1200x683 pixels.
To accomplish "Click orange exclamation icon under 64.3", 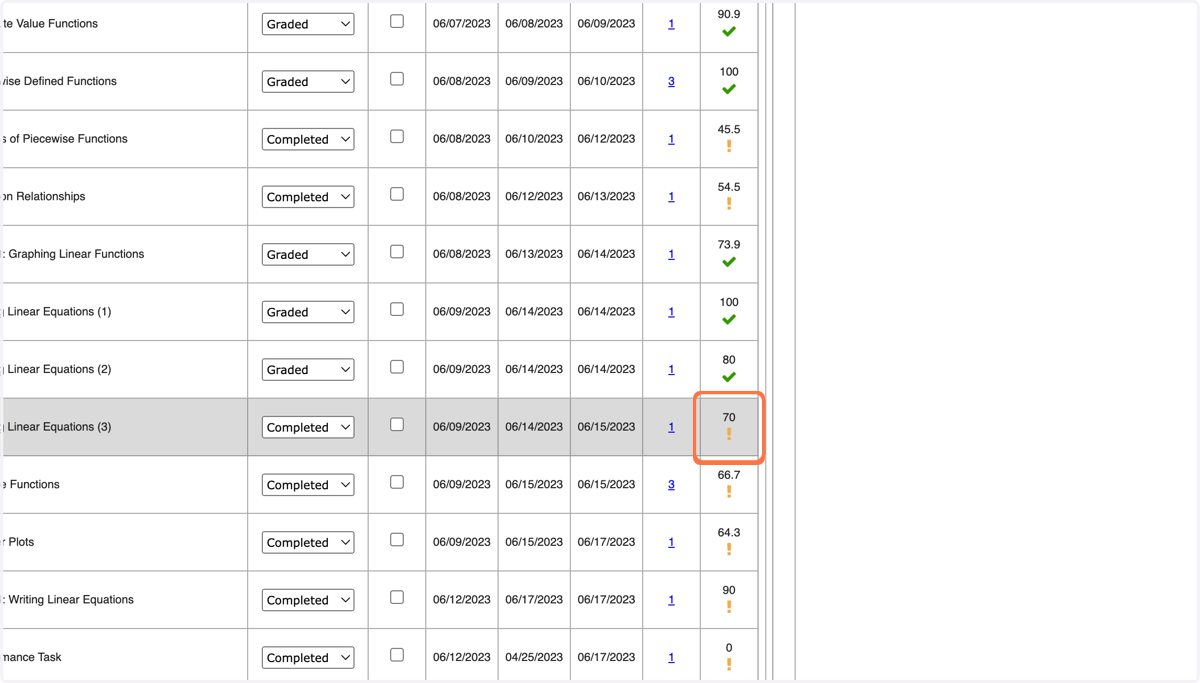I will coord(729,549).
